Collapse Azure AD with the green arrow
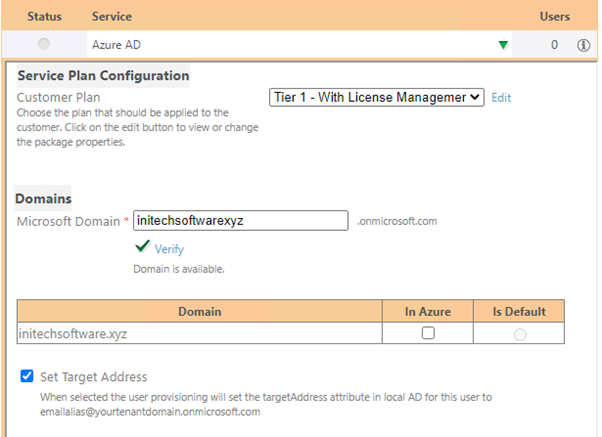This screenshot has height=437, width=602. (x=503, y=45)
